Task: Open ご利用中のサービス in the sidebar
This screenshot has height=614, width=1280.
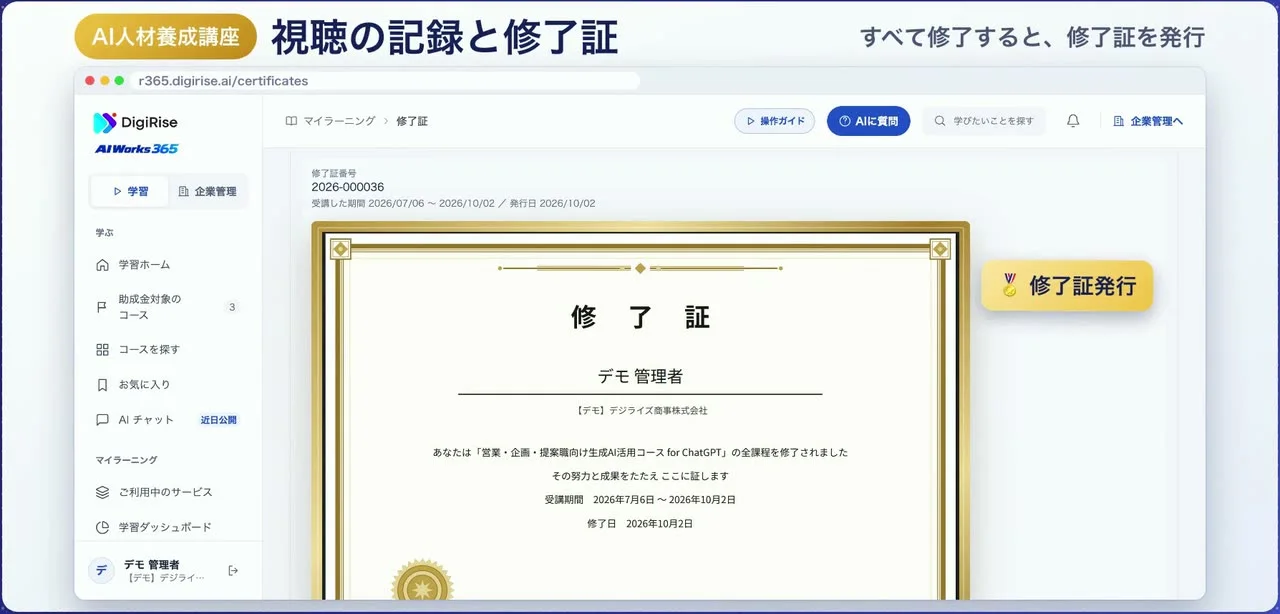Action: [168, 492]
